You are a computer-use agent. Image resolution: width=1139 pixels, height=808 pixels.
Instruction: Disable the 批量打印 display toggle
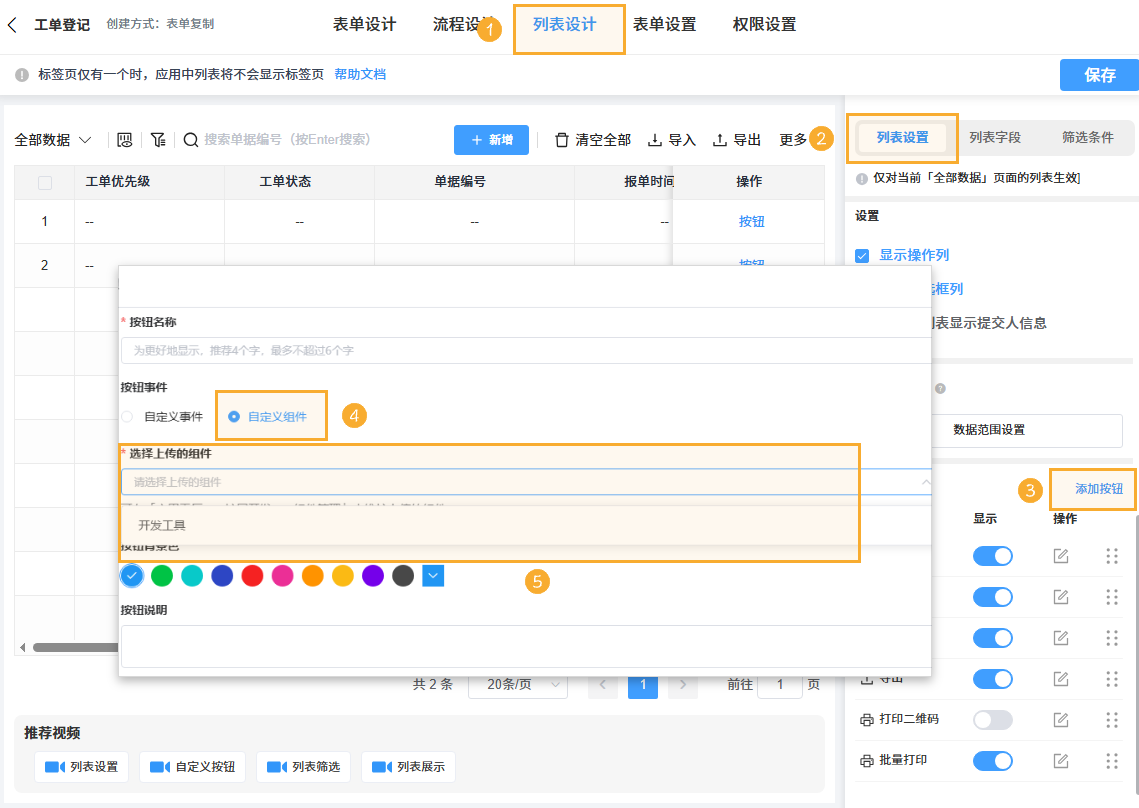[x=992, y=761]
